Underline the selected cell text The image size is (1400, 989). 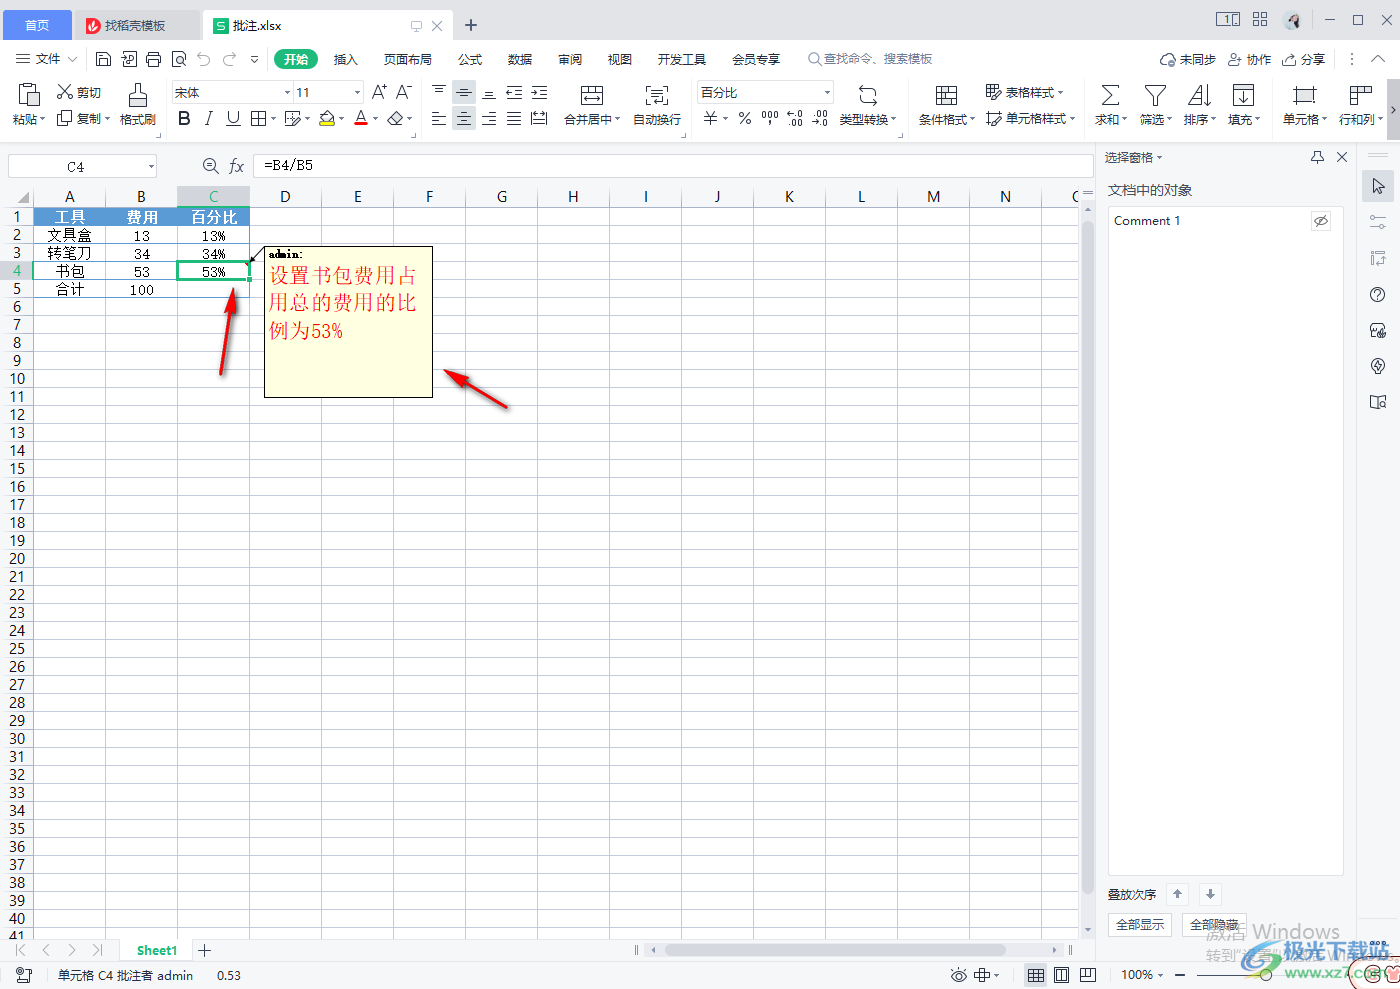(x=233, y=118)
